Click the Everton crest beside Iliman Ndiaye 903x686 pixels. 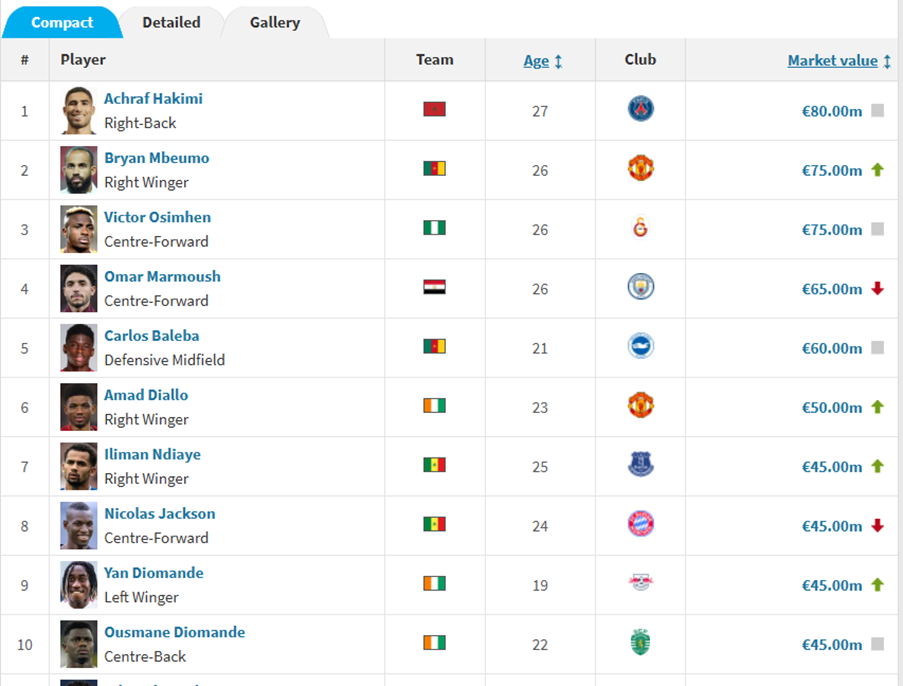click(x=640, y=465)
